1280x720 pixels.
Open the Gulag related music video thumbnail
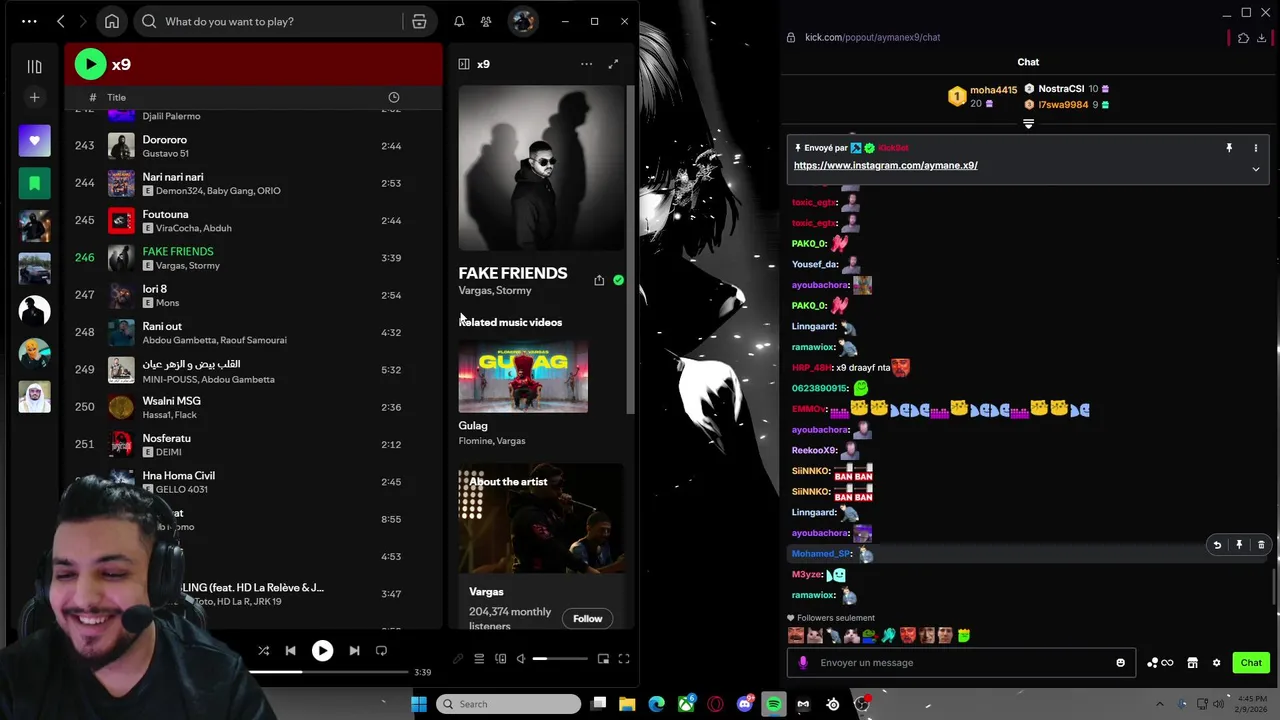point(523,377)
